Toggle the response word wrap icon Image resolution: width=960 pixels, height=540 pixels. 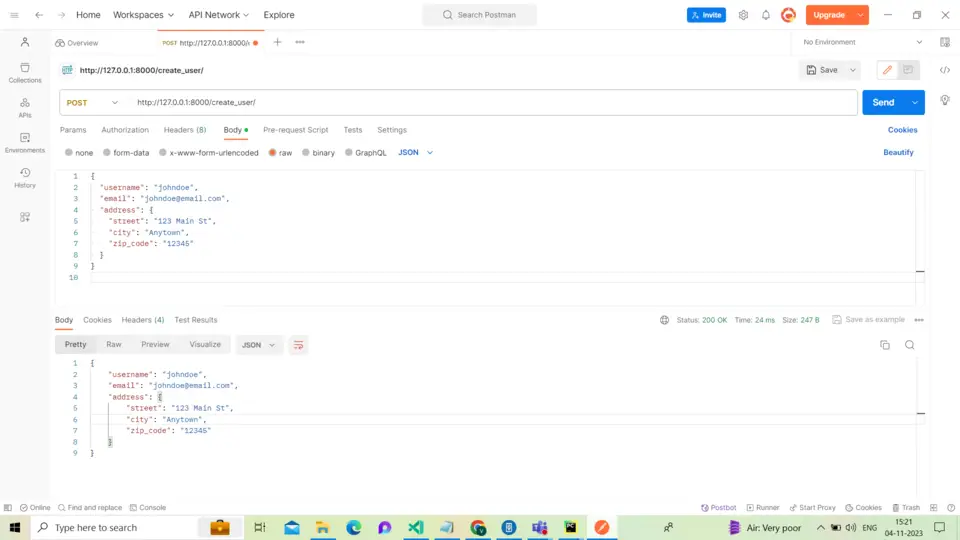tap(298, 345)
